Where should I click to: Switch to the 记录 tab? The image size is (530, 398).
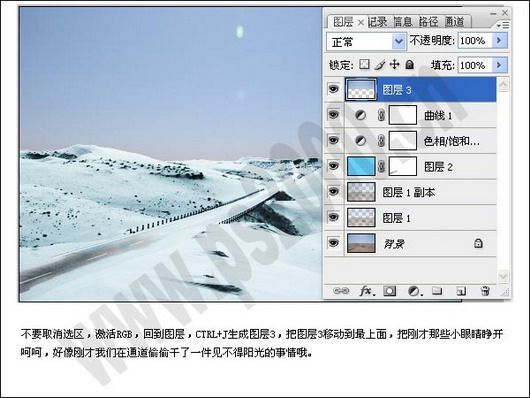pos(377,22)
